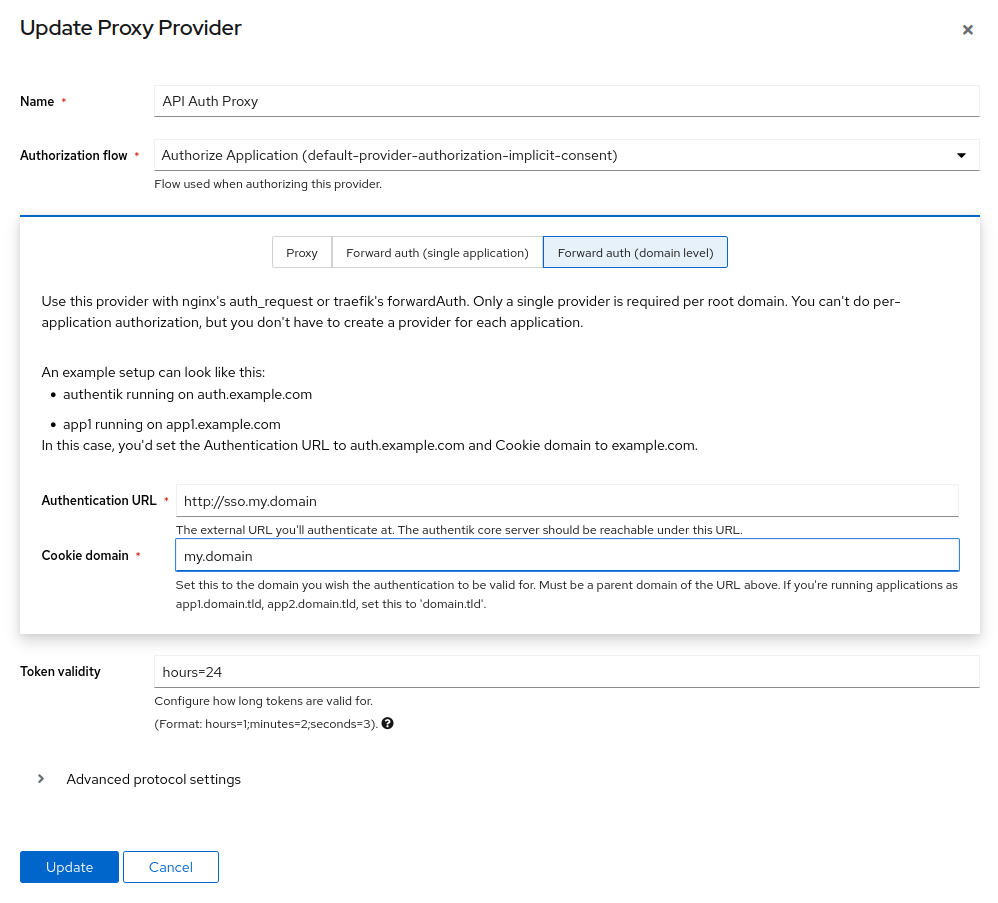
Task: Focus the Authentication URL input
Action: 566,500
